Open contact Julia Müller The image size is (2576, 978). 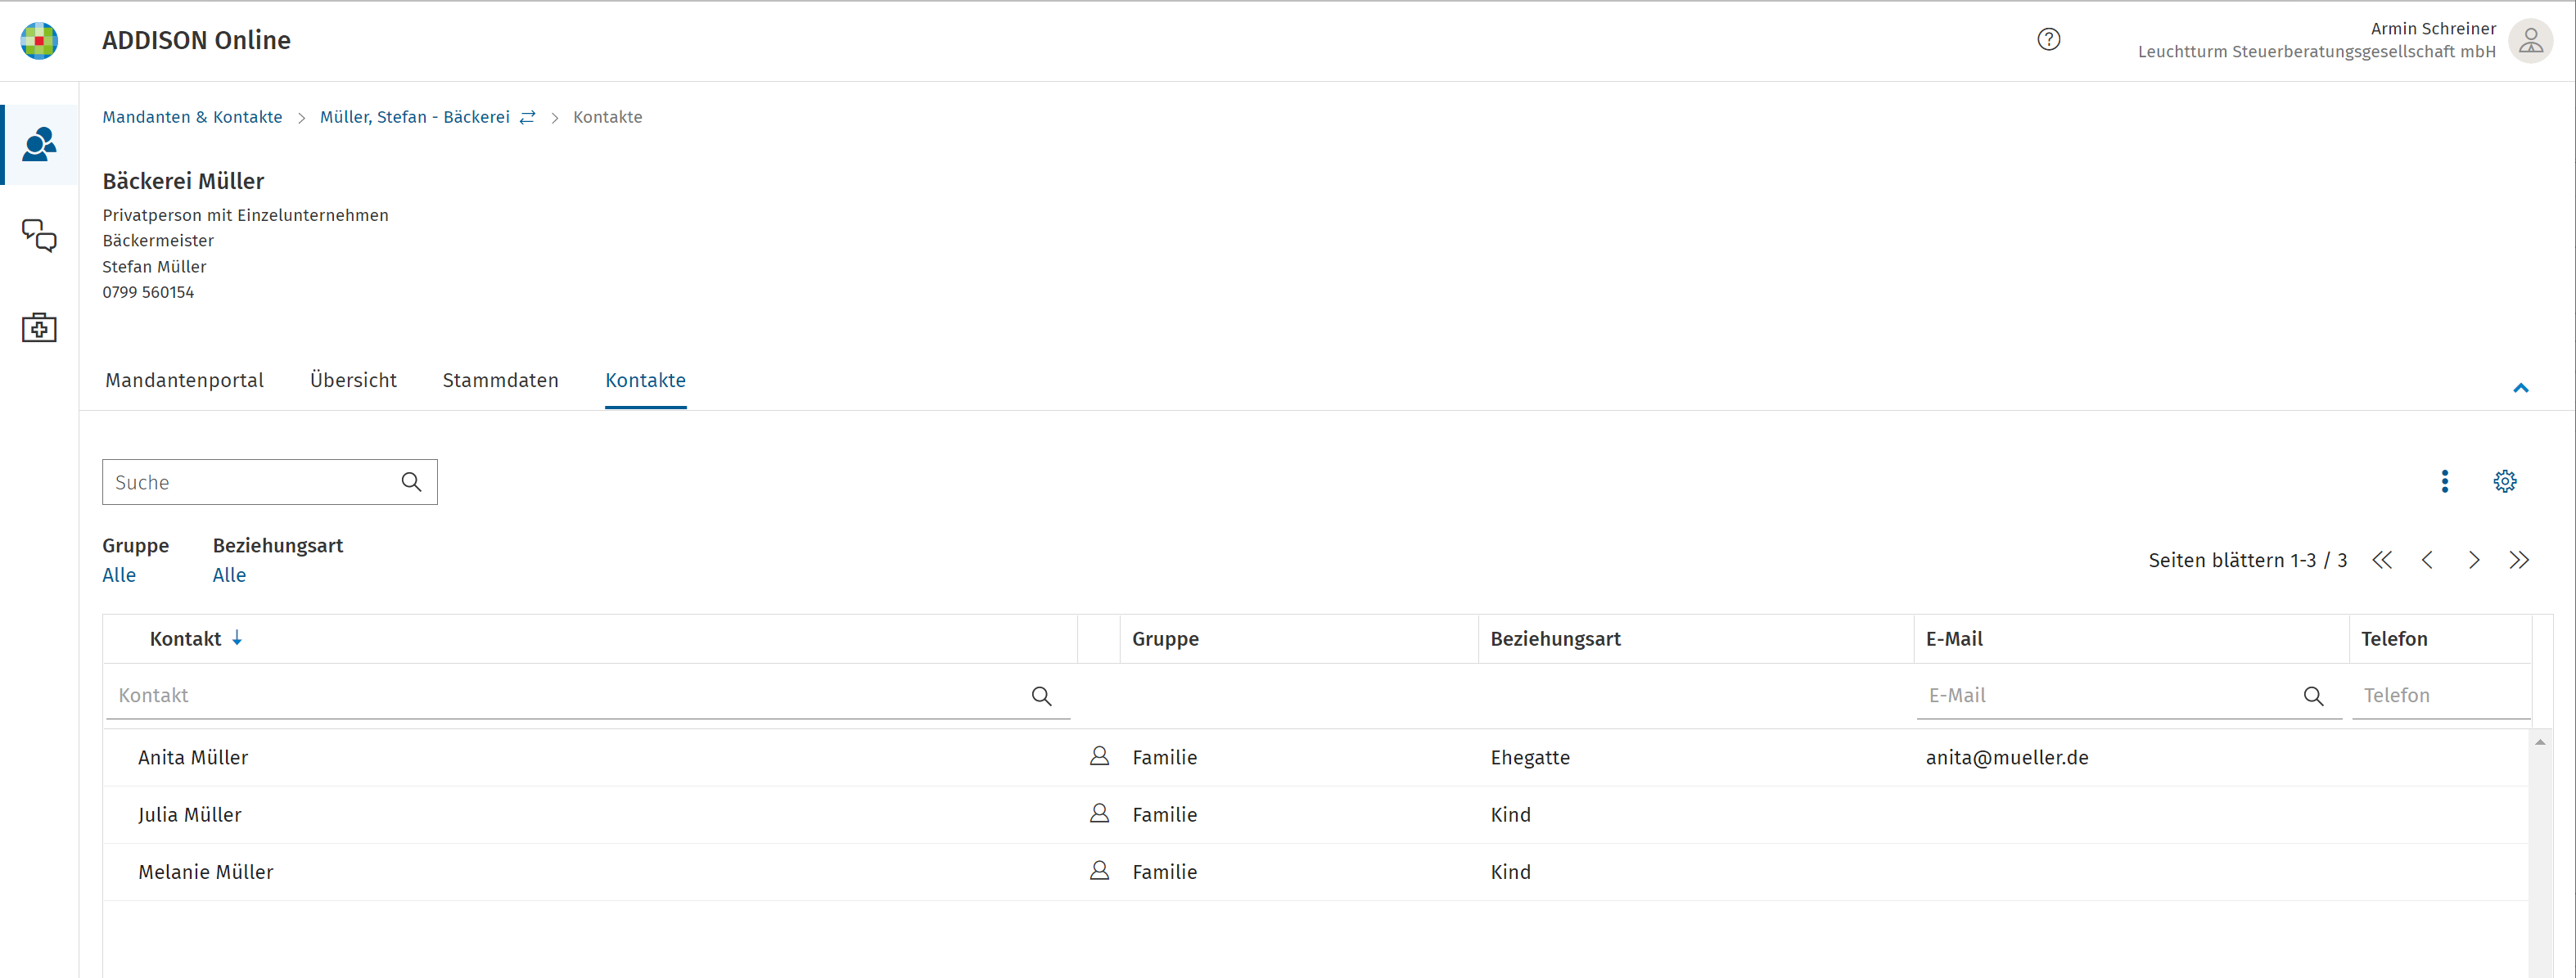tap(190, 814)
